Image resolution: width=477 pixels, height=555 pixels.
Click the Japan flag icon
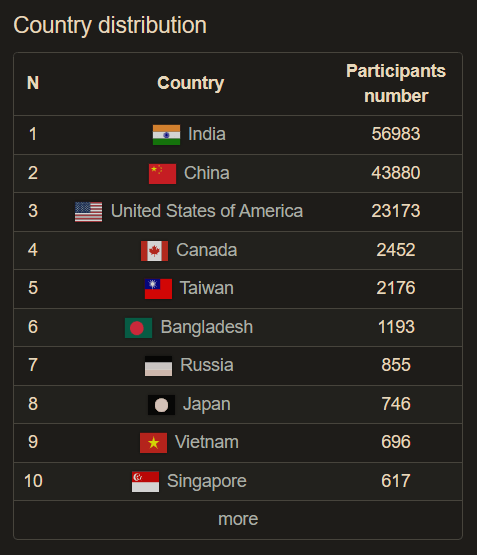click(x=161, y=405)
